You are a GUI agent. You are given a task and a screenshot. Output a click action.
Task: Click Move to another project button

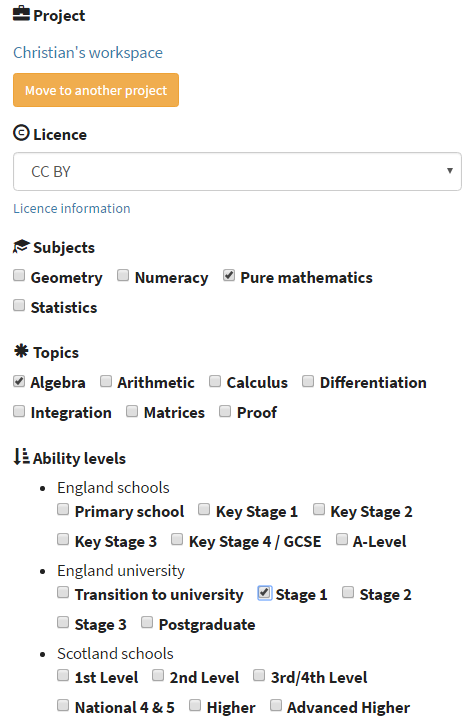(x=96, y=90)
